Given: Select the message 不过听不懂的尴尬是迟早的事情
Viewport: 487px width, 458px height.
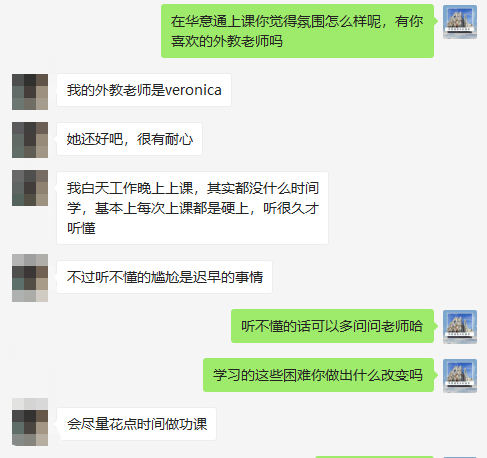Looking at the screenshot, I should (x=164, y=277).
